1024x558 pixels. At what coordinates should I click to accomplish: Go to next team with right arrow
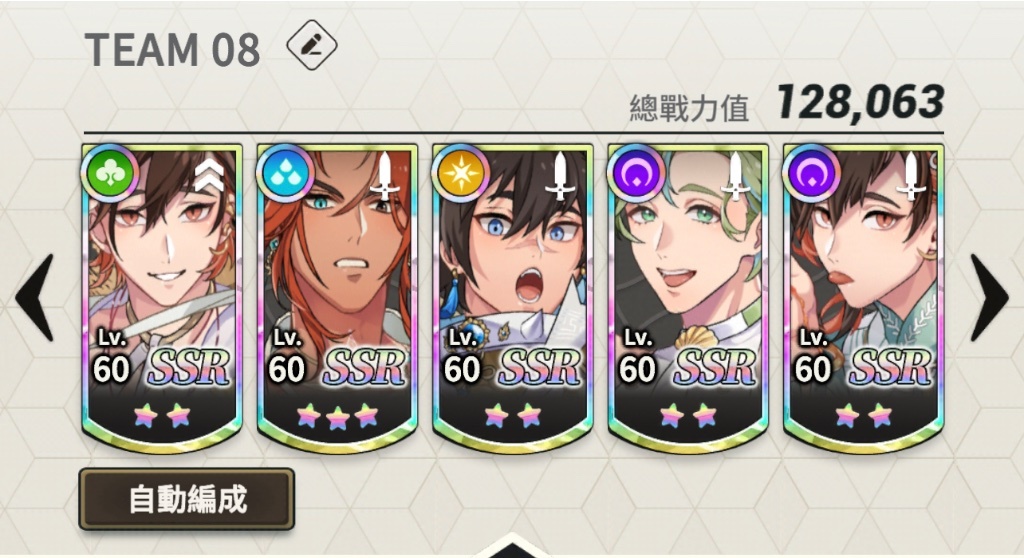[989, 297]
